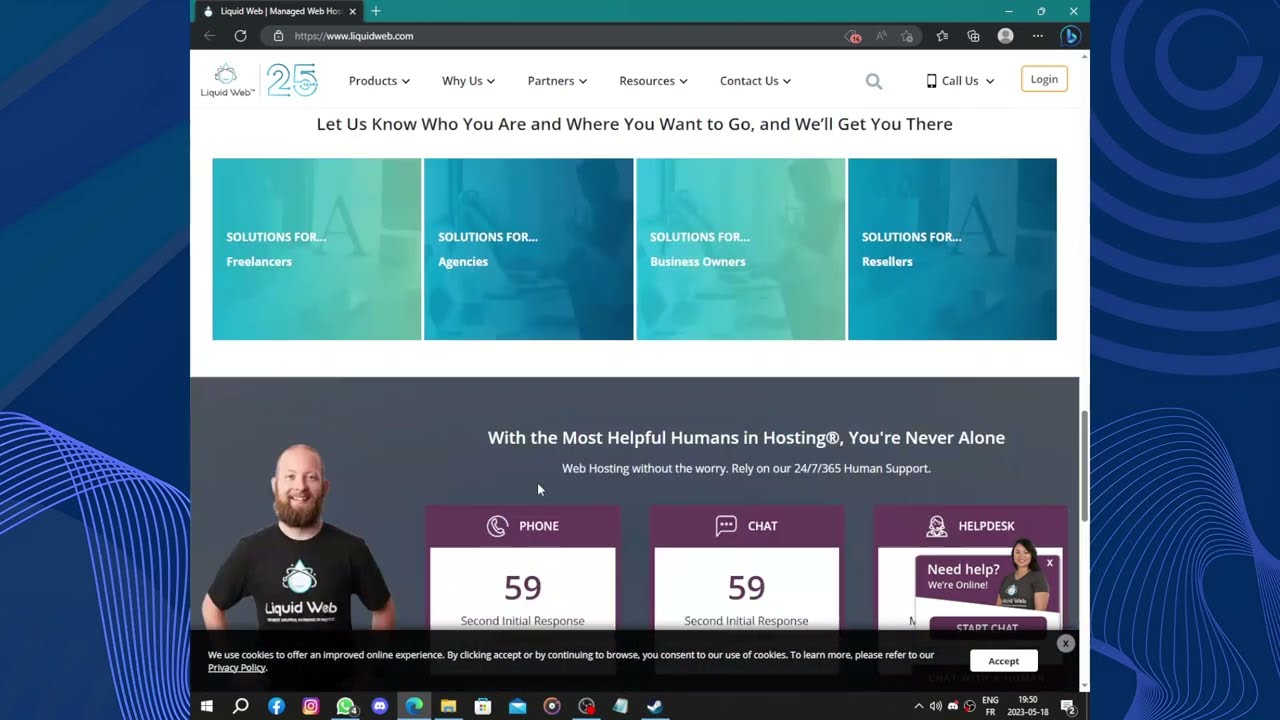
Task: Expand the Products menu
Action: [379, 81]
